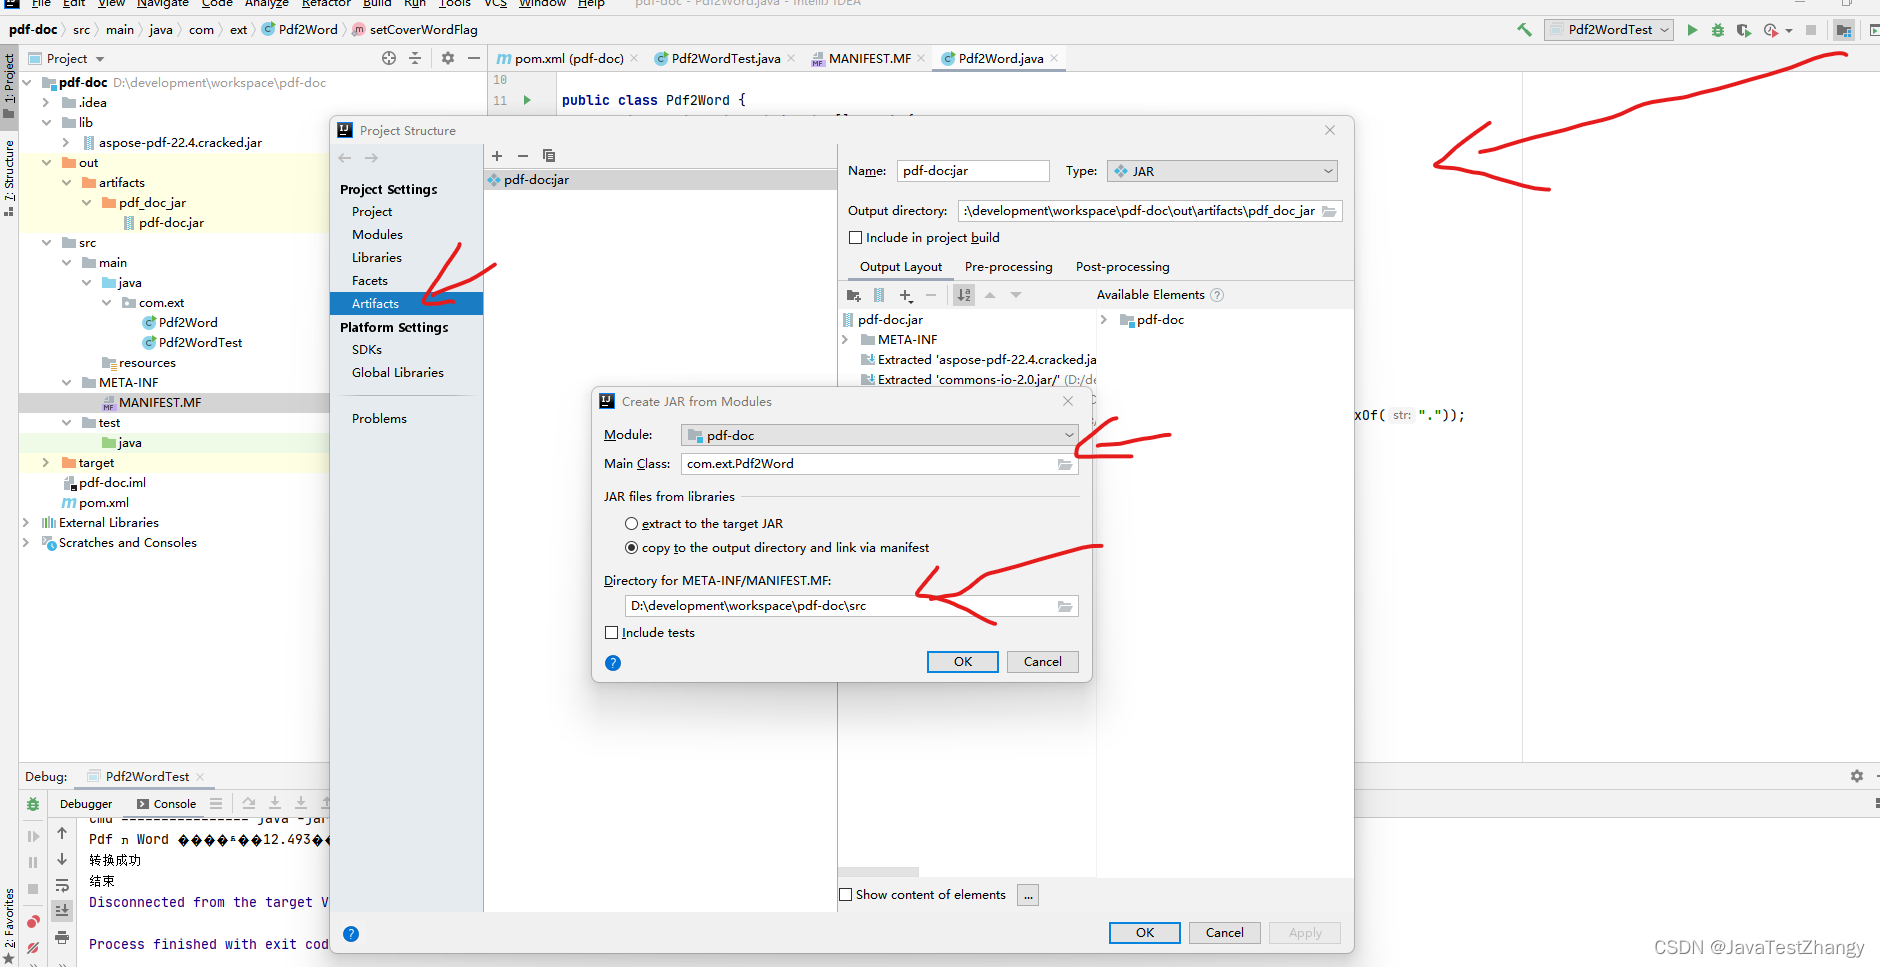The image size is (1880, 967).
Task: Select pom.xml in project tree
Action: [104, 503]
